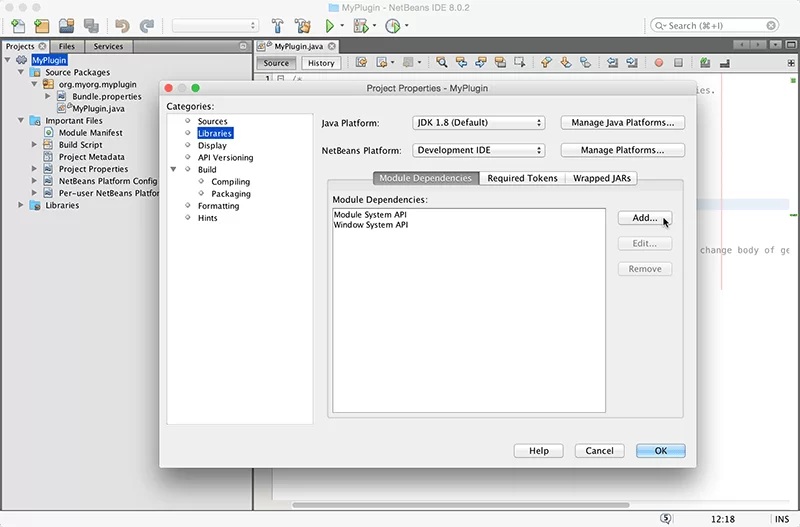
Task: Select the Sources category
Action: pyautogui.click(x=212, y=121)
